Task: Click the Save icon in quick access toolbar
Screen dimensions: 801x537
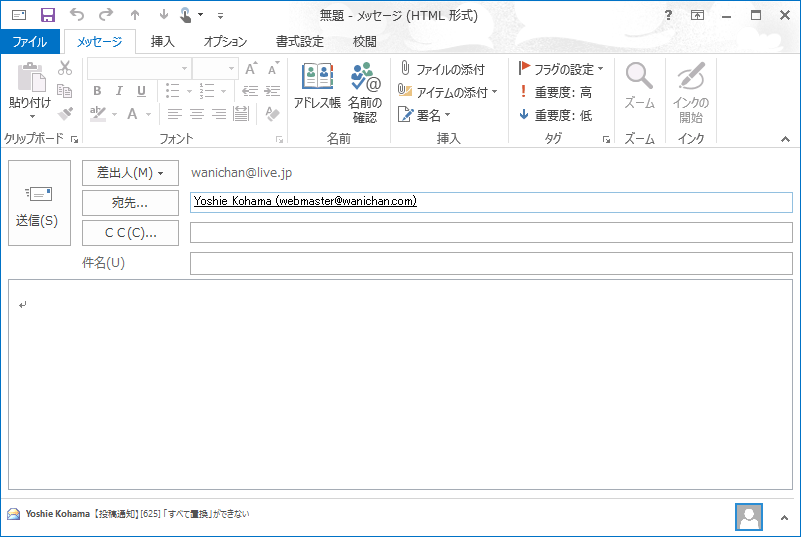Action: pos(48,15)
